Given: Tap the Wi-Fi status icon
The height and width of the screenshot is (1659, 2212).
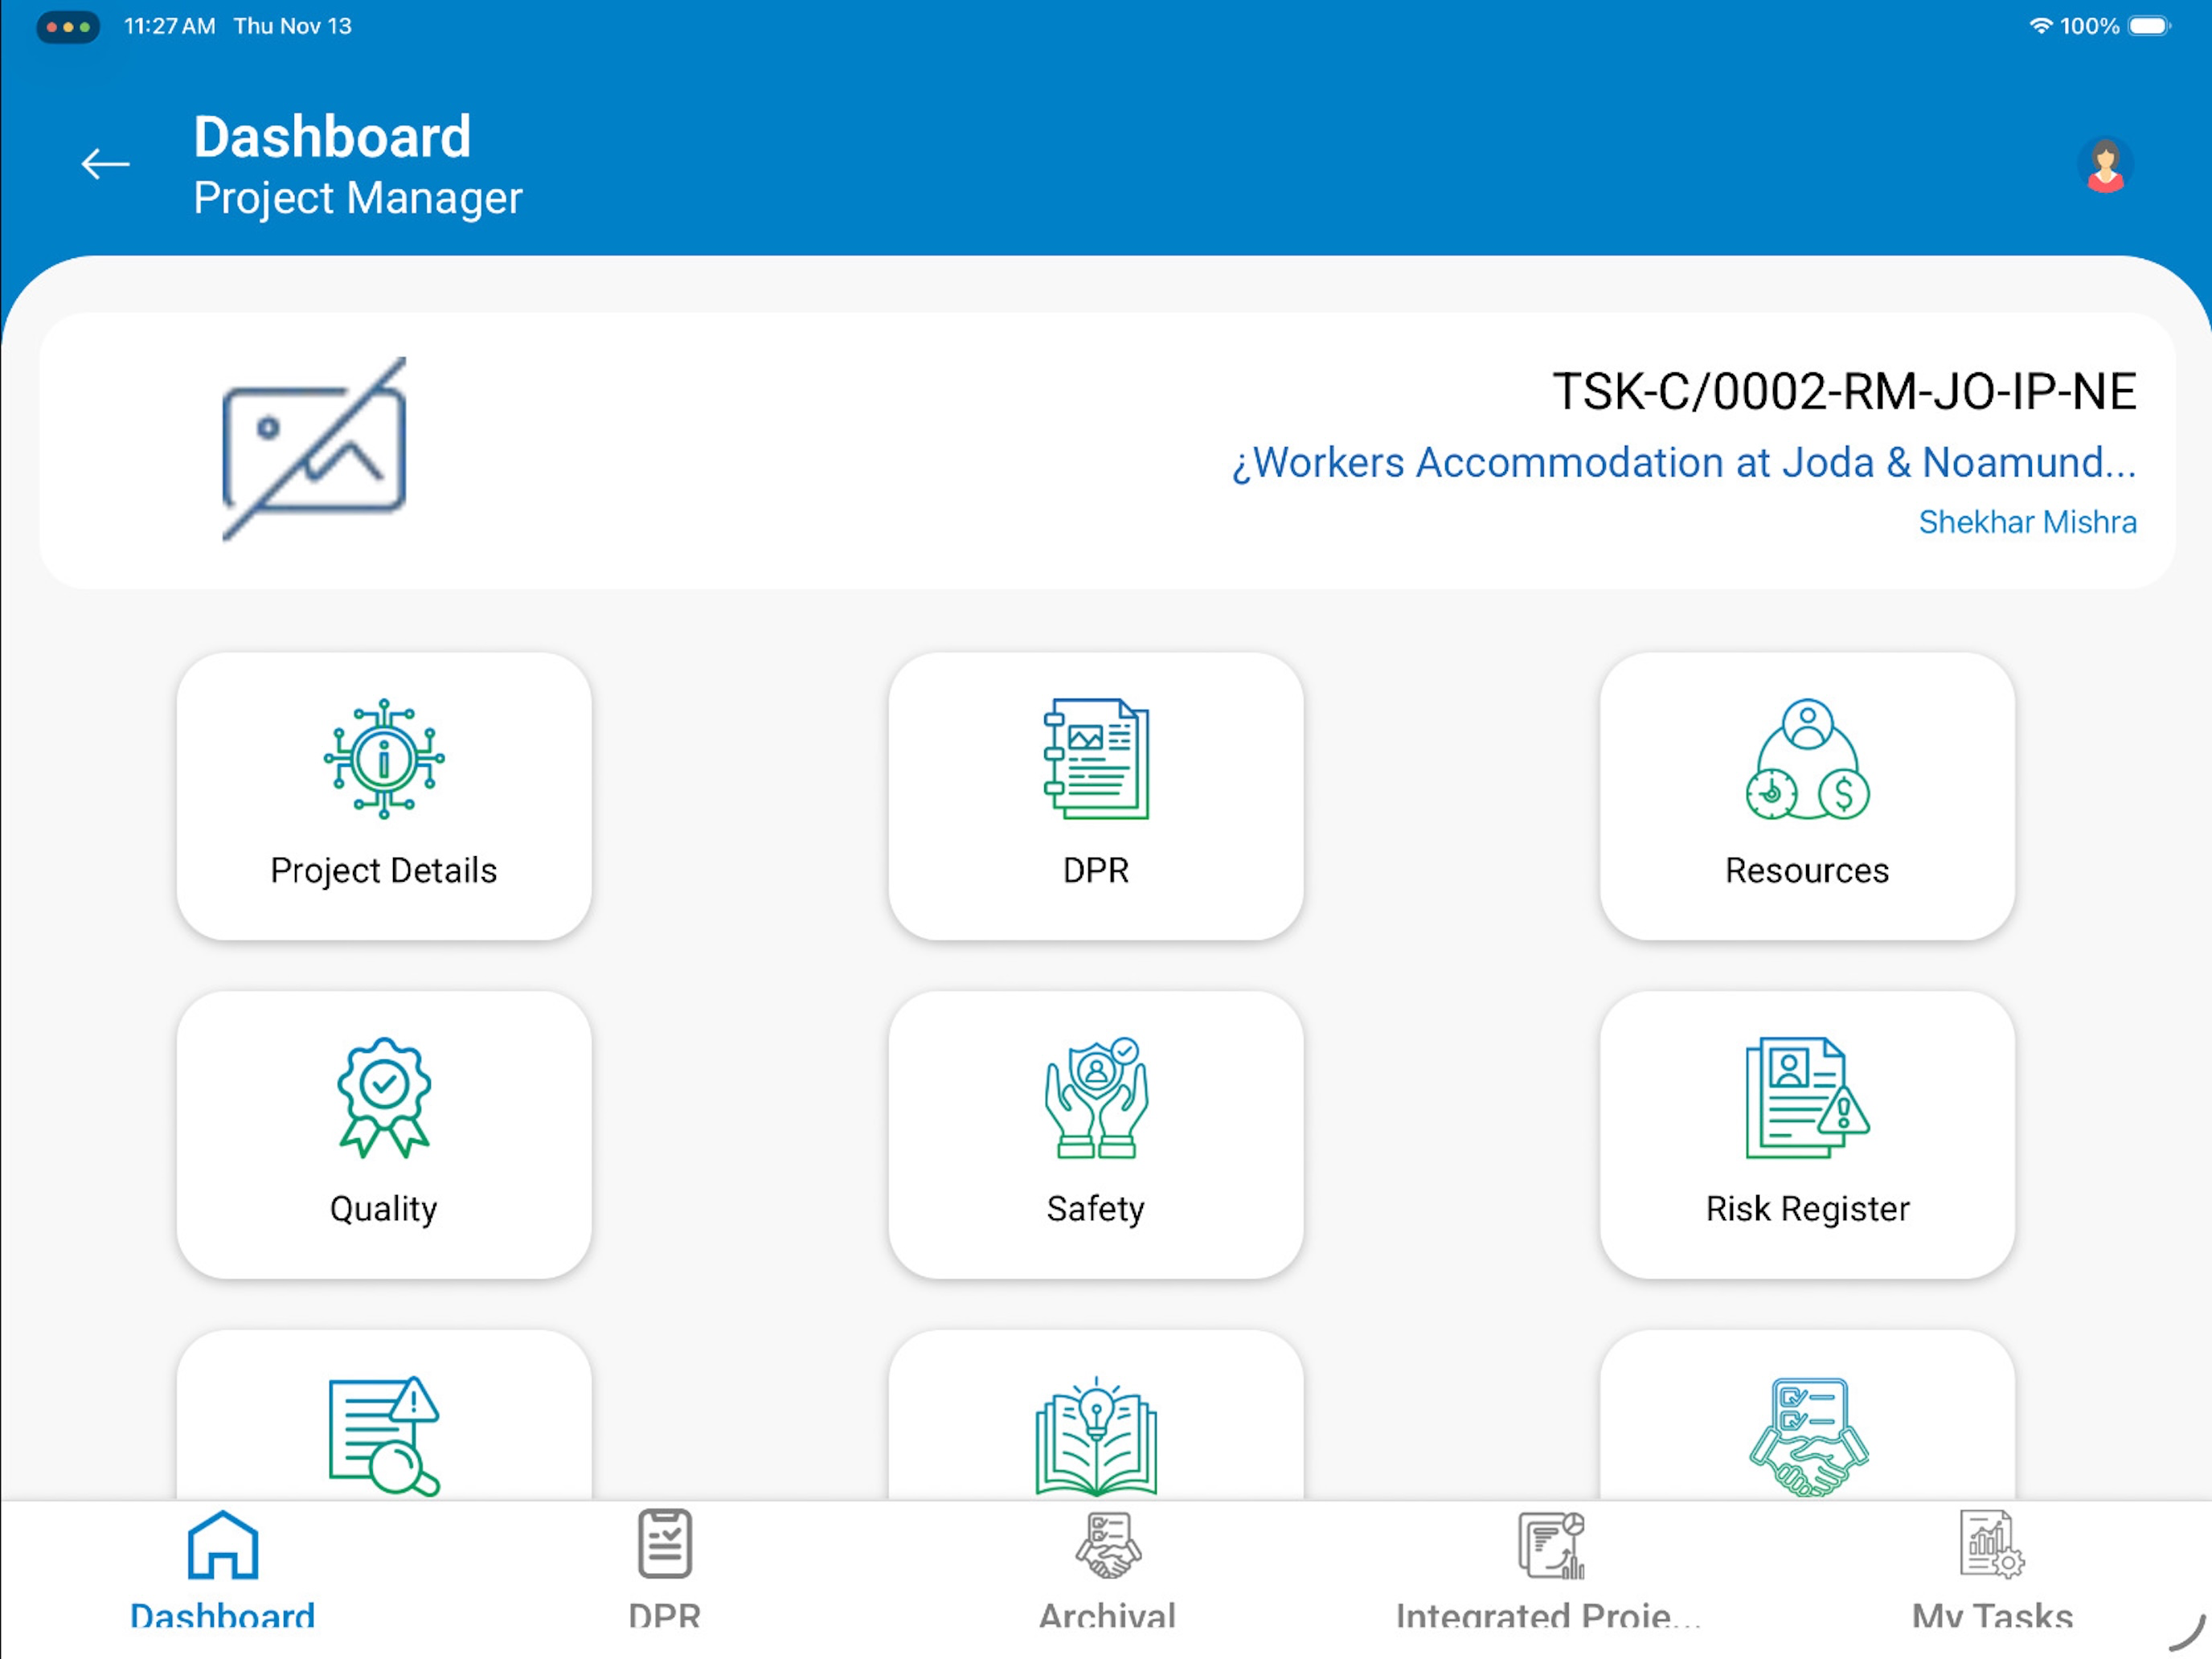Looking at the screenshot, I should pos(2041,26).
